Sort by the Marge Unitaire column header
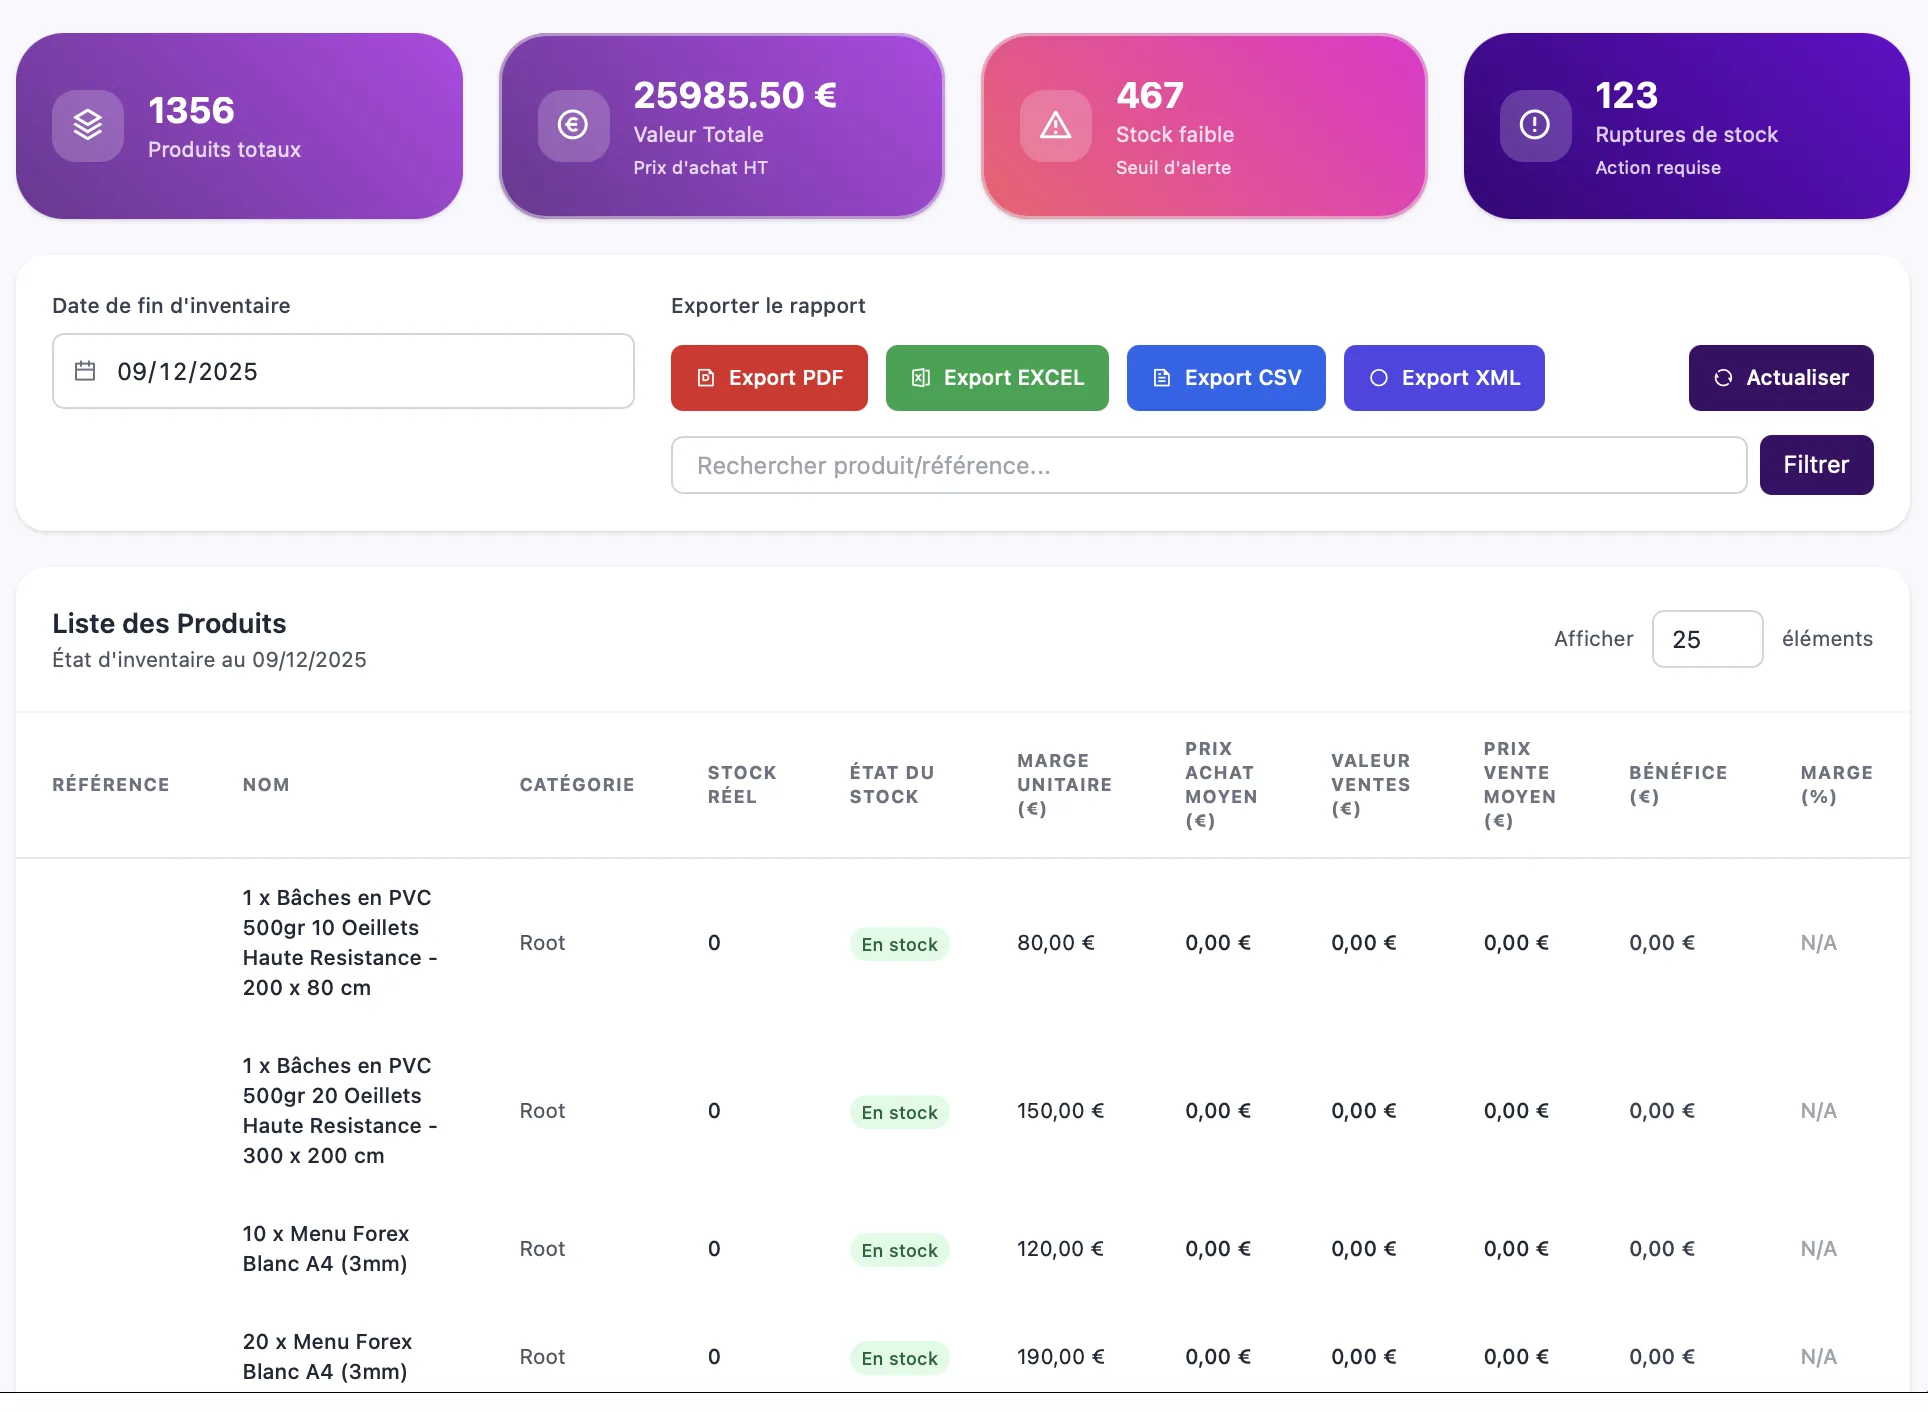Screen dimensions: 1928x1412 pyautogui.click(x=1064, y=785)
